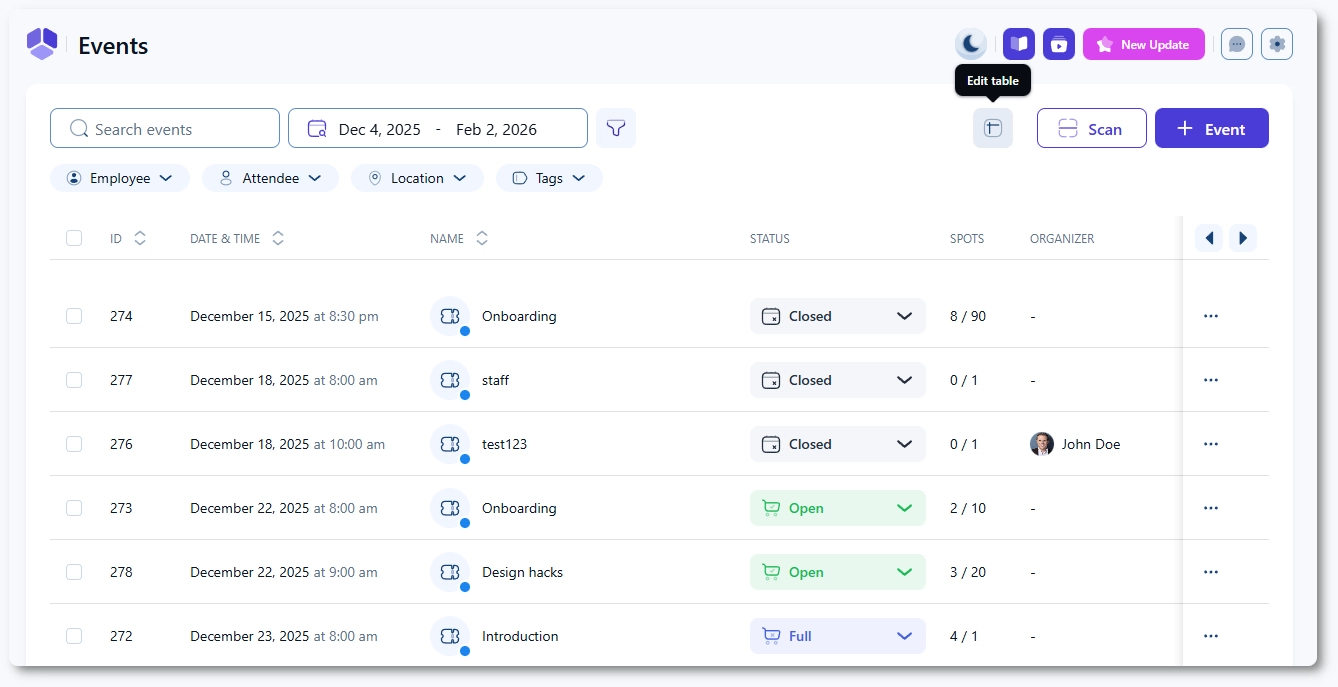Click the Scan button
Screen dimensions: 1338x687
click(1091, 128)
